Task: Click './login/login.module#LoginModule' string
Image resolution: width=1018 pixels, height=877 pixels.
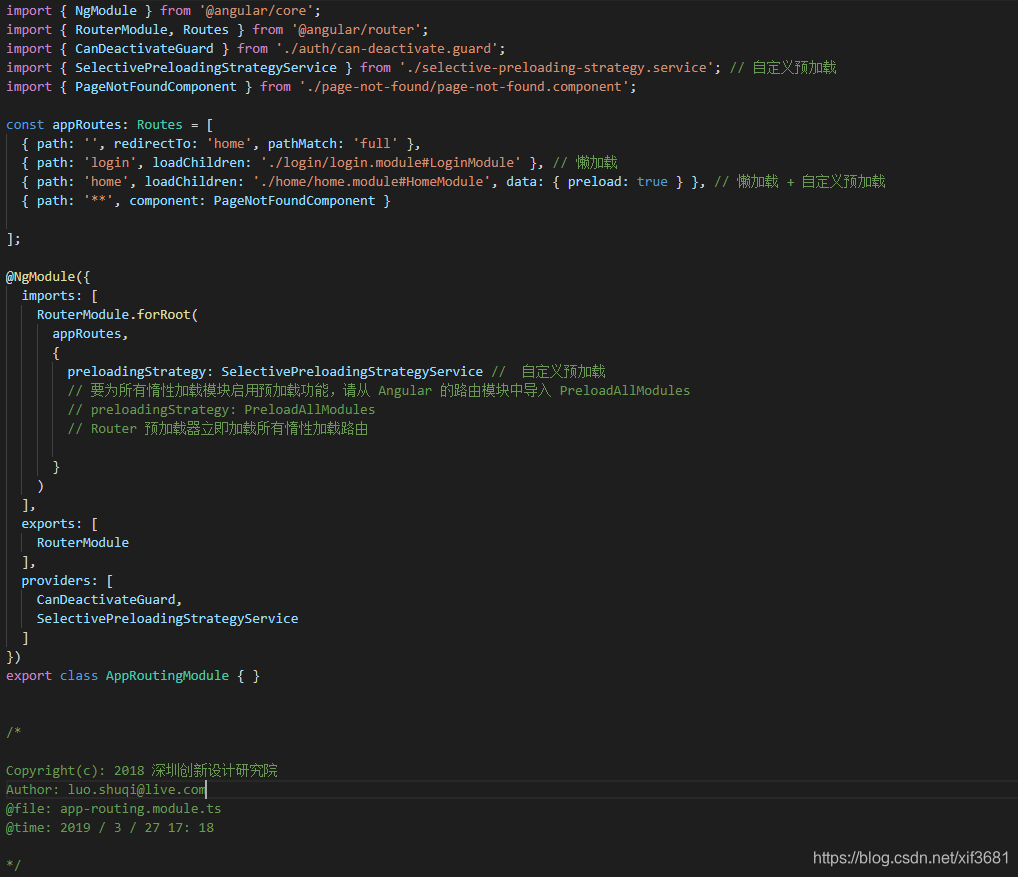Action: pyautogui.click(x=391, y=163)
